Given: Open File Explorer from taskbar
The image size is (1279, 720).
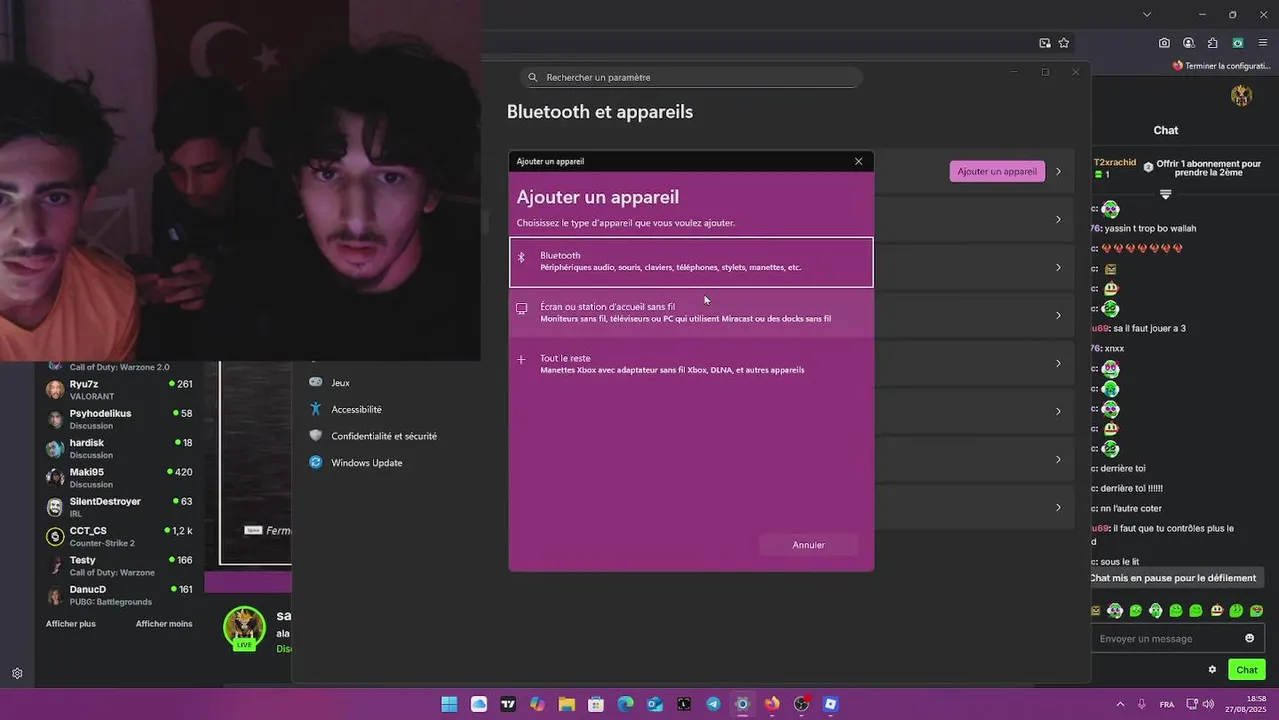Looking at the screenshot, I should (x=566, y=704).
